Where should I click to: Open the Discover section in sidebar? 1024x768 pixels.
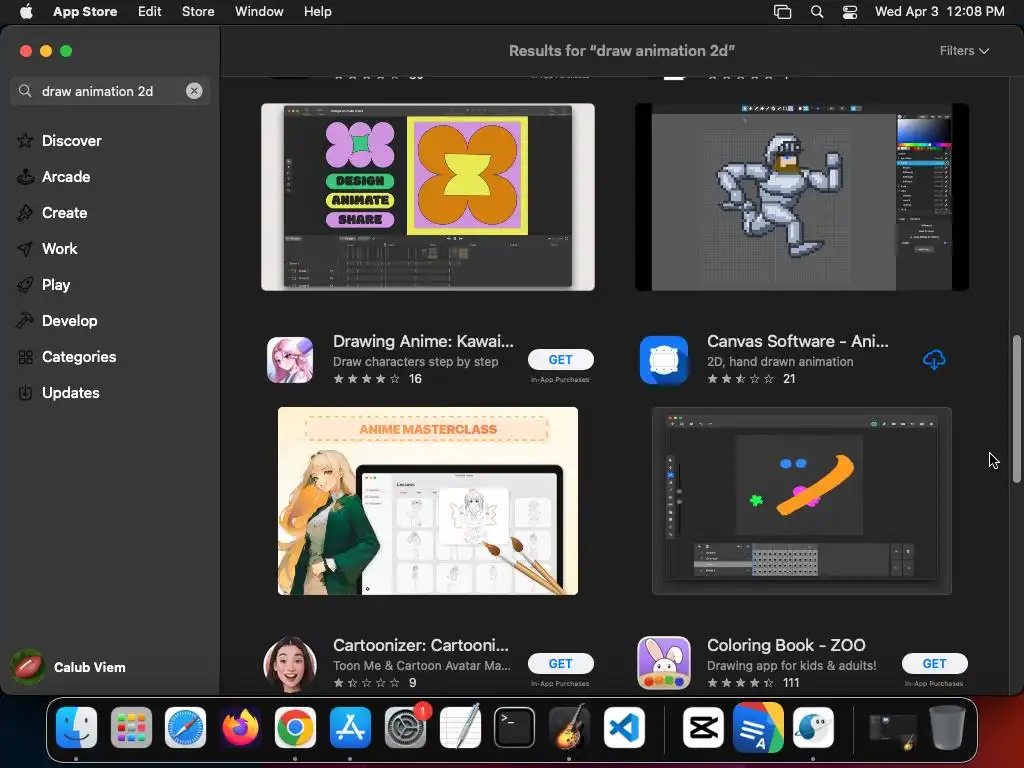tap(72, 140)
